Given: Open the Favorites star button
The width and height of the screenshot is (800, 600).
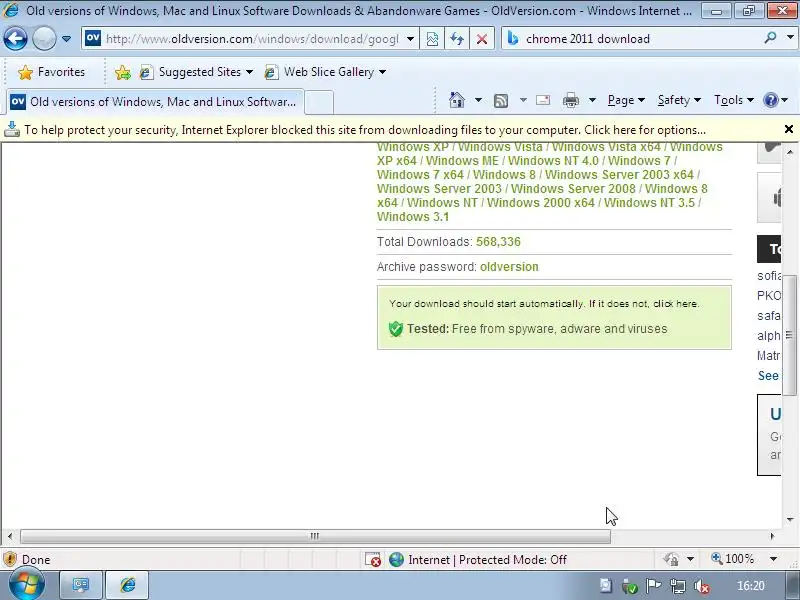Looking at the screenshot, I should click(51, 72).
